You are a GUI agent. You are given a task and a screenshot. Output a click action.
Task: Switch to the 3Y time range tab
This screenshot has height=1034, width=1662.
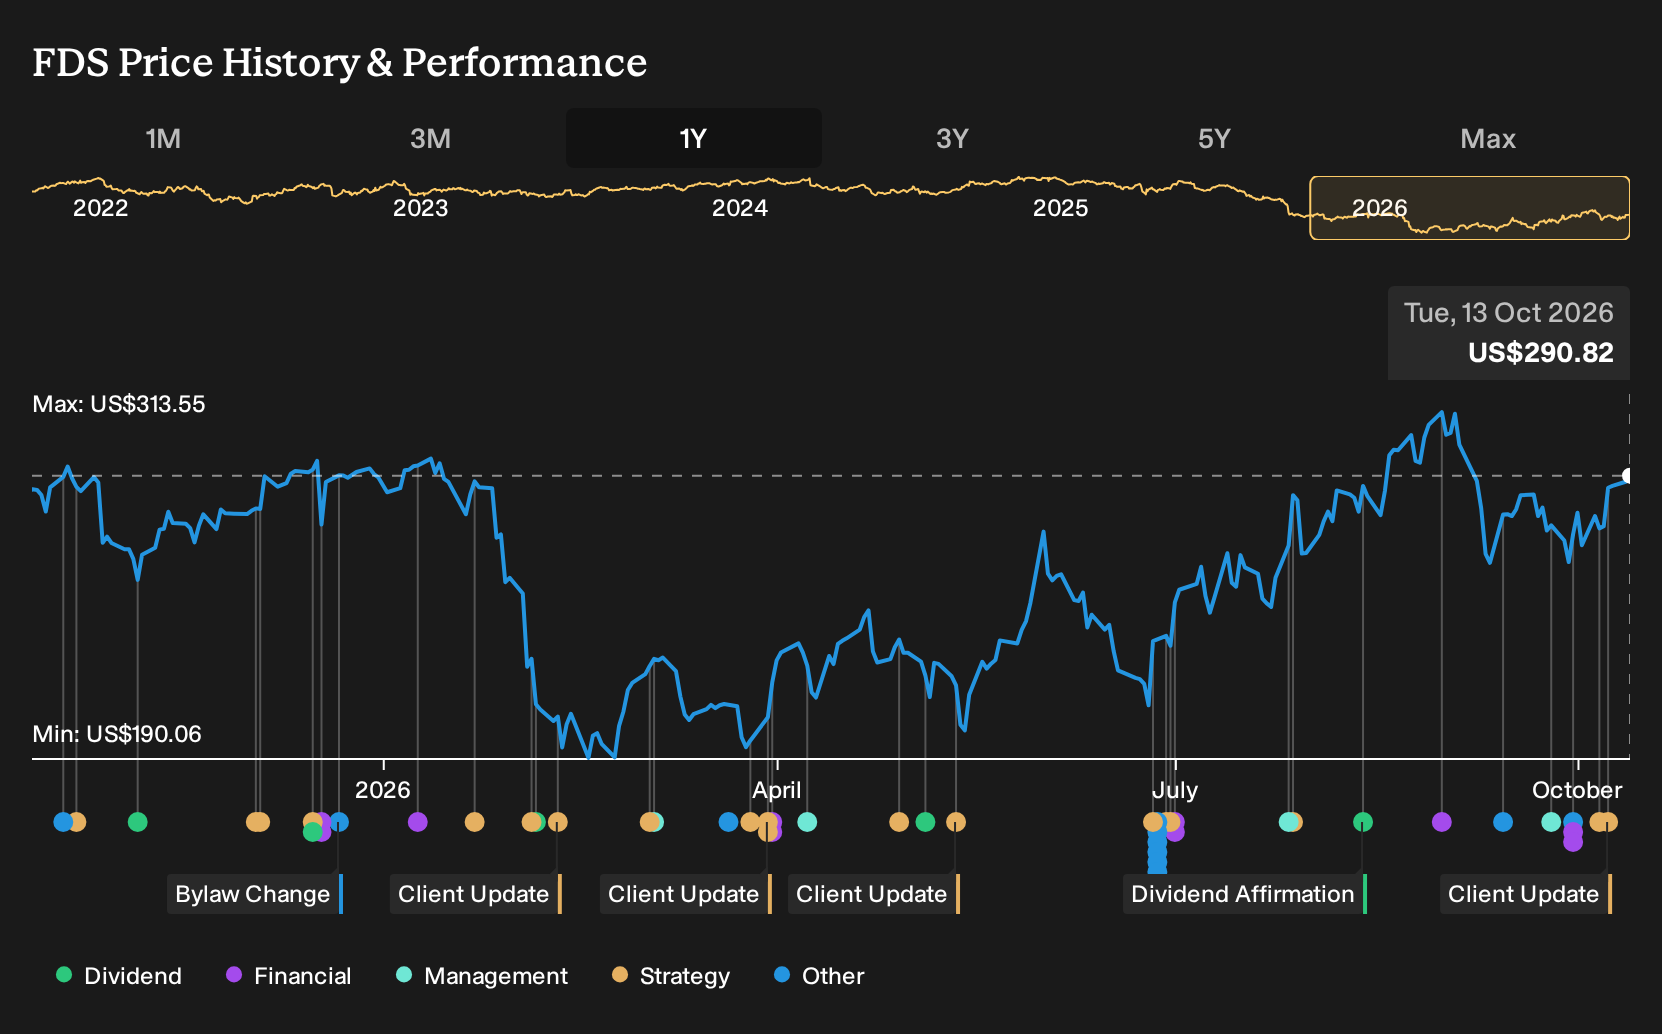click(x=952, y=138)
